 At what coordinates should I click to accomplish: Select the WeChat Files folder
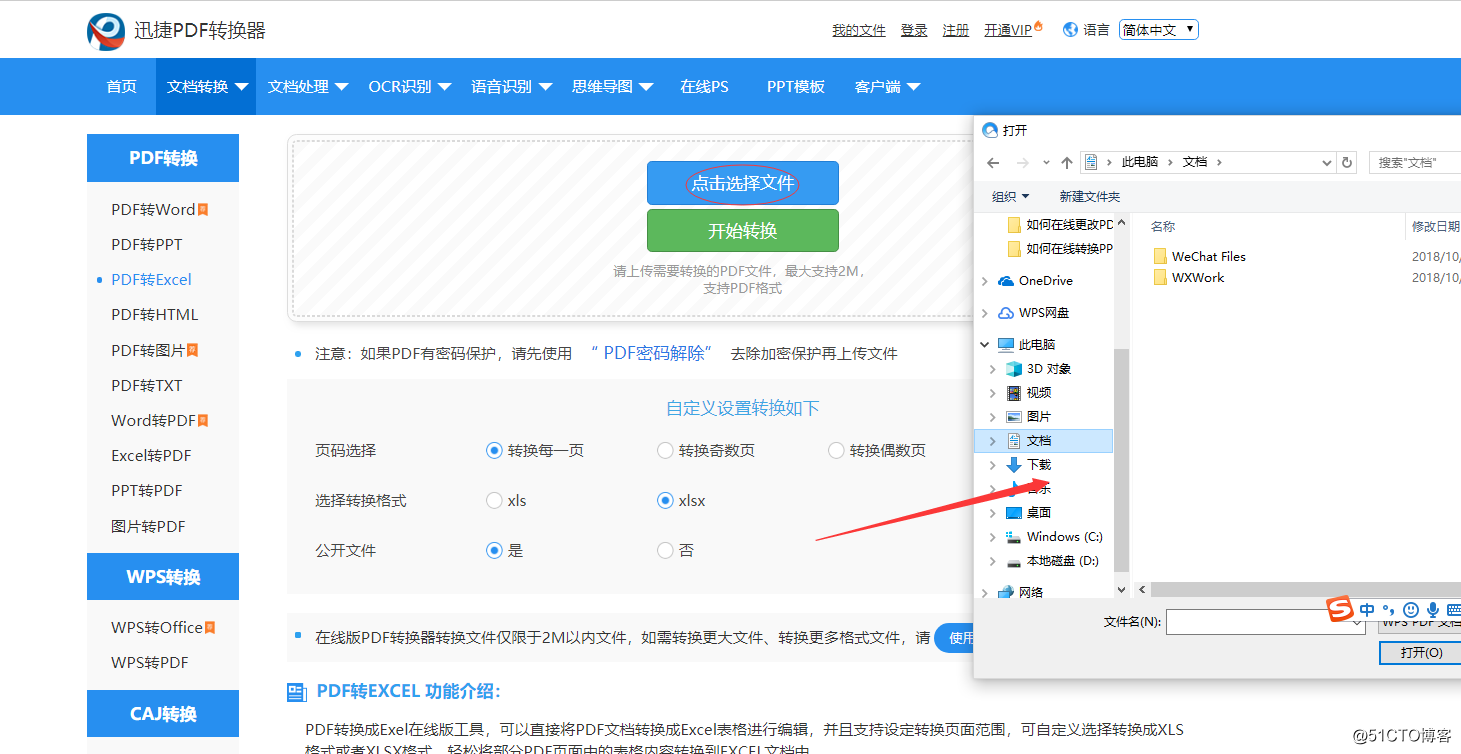1199,256
